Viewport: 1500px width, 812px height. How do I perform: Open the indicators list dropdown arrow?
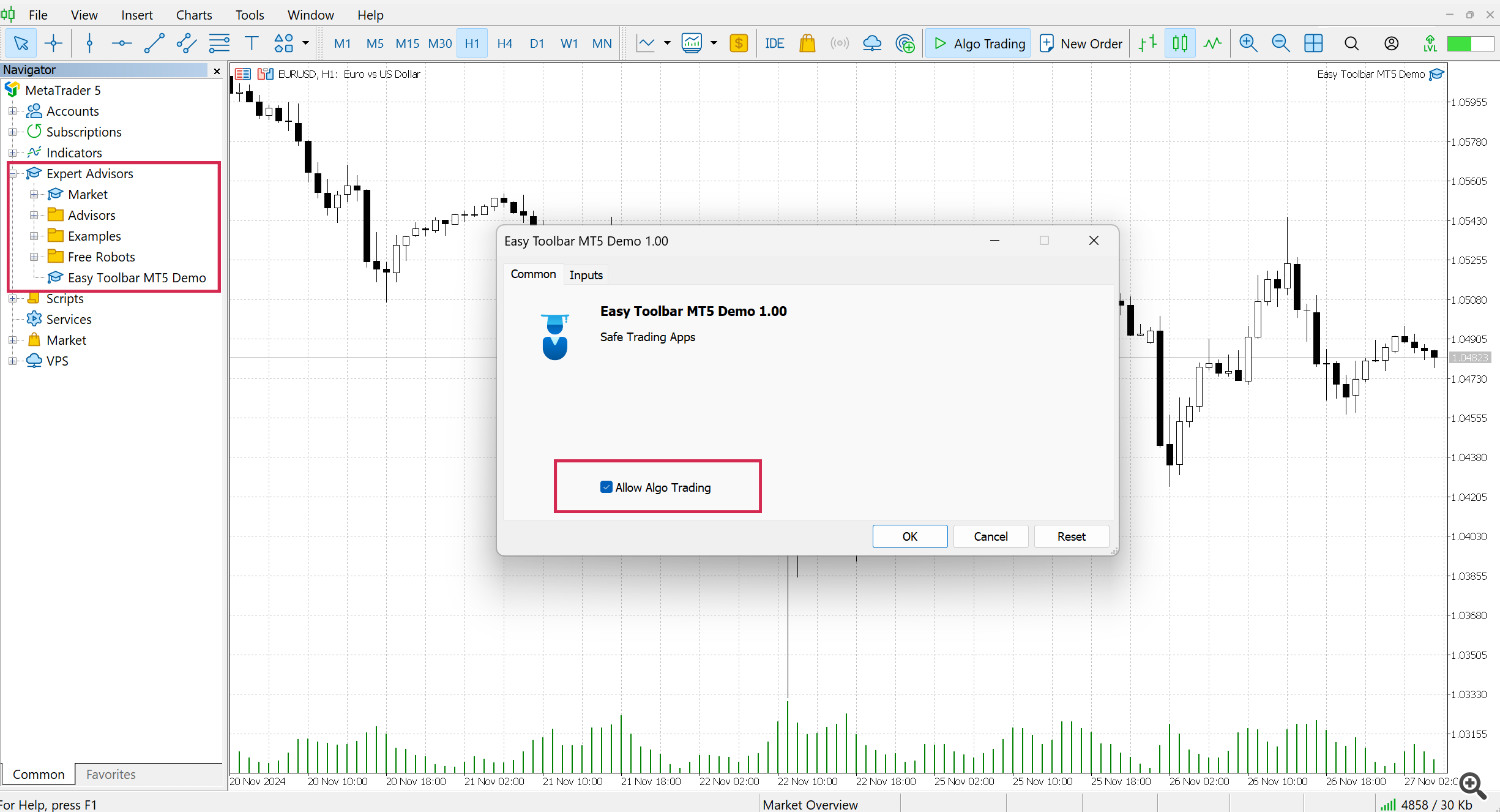pos(713,43)
